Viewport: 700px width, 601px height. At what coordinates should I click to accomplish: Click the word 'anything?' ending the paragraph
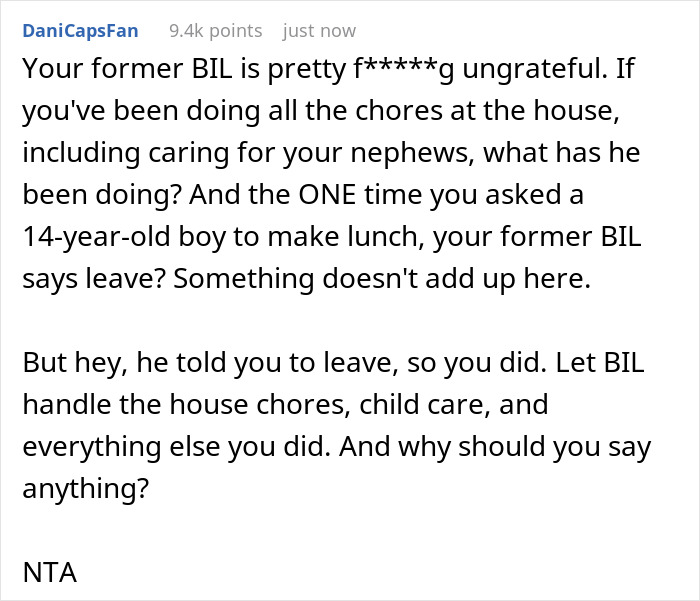pos(85,488)
